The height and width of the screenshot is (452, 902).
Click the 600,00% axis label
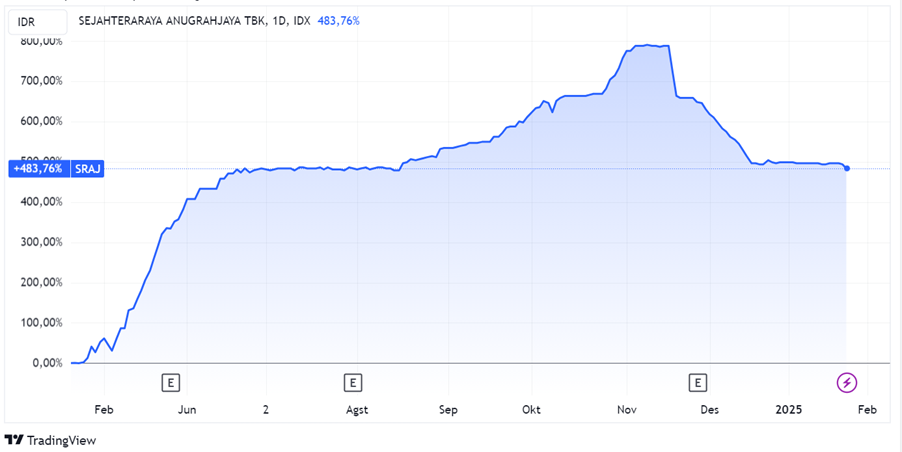coord(42,121)
